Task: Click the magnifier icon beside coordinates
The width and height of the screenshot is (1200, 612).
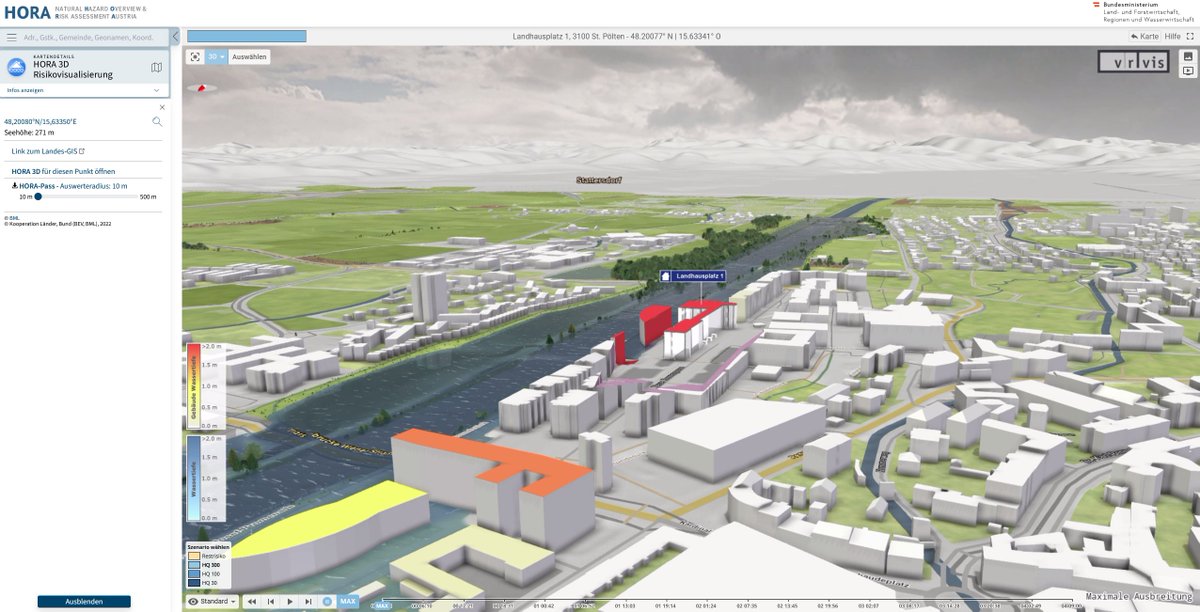Action: click(x=157, y=122)
